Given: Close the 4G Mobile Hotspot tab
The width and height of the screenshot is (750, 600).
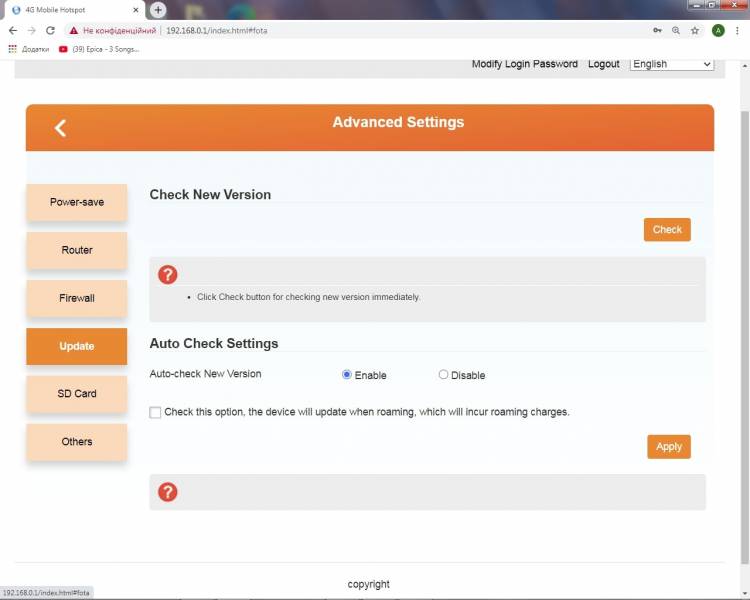Looking at the screenshot, I should [x=136, y=10].
